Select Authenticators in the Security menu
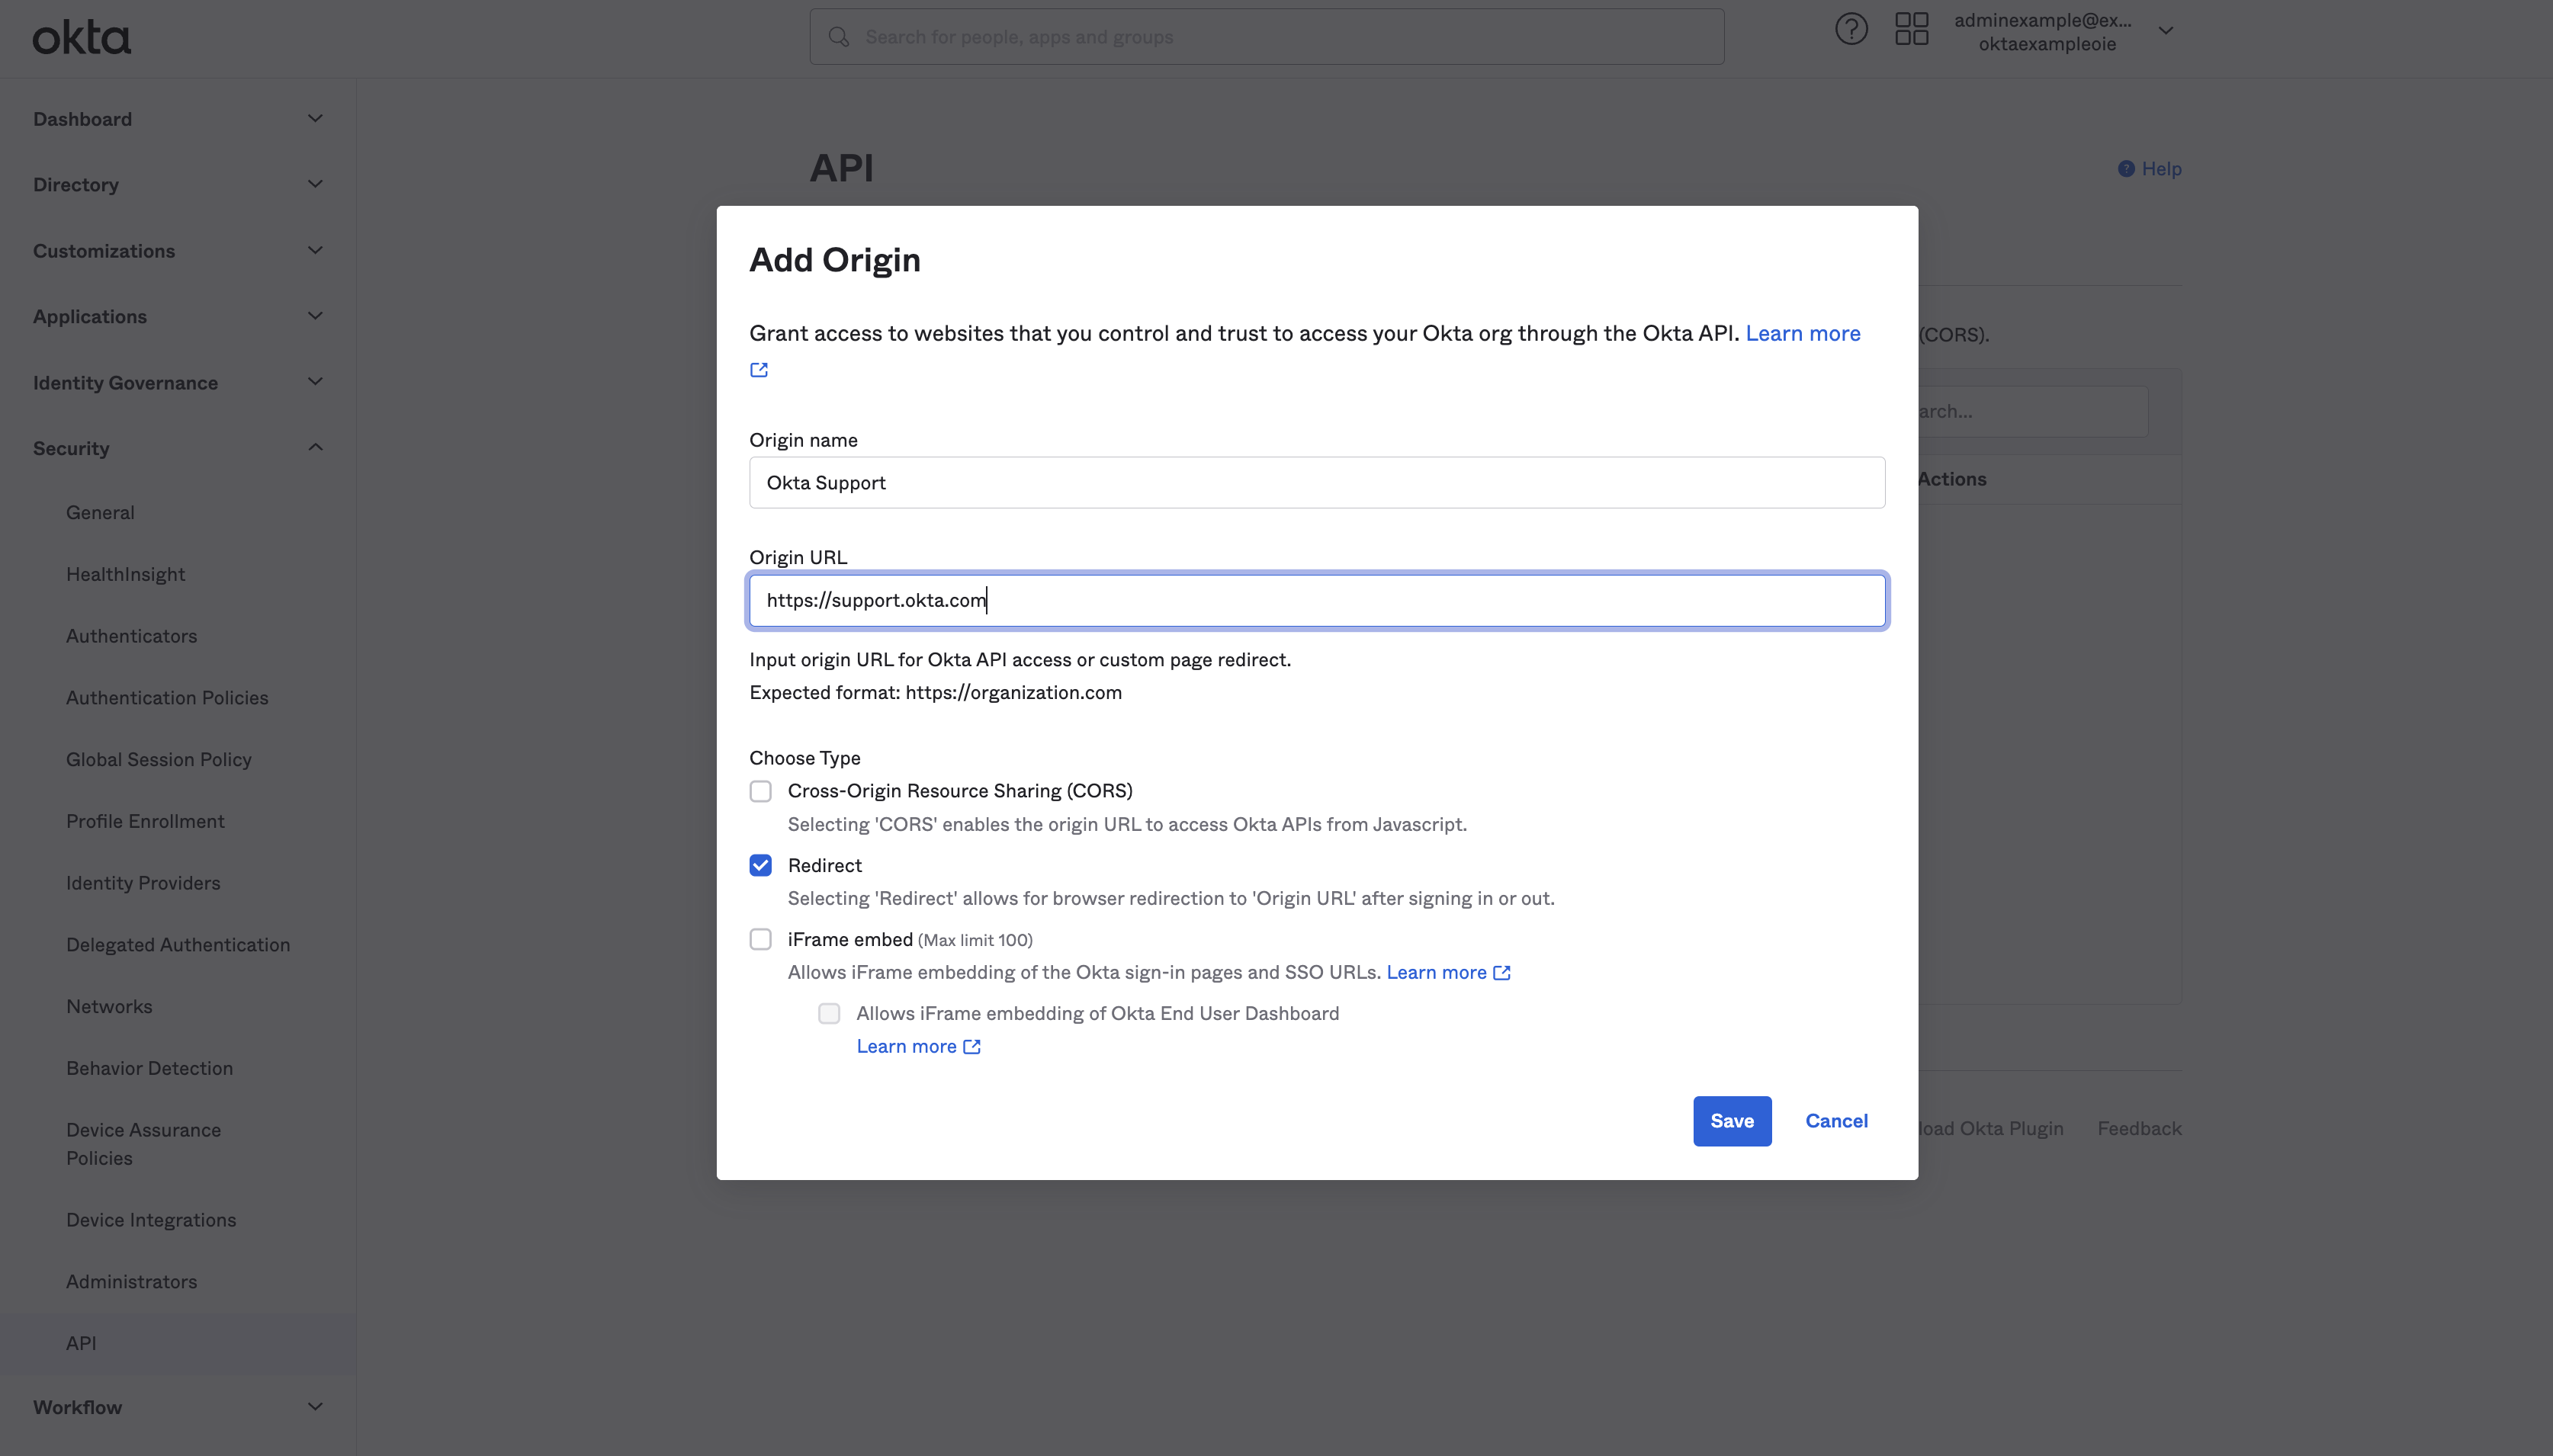Image resolution: width=2553 pixels, height=1456 pixels. tap(131, 635)
